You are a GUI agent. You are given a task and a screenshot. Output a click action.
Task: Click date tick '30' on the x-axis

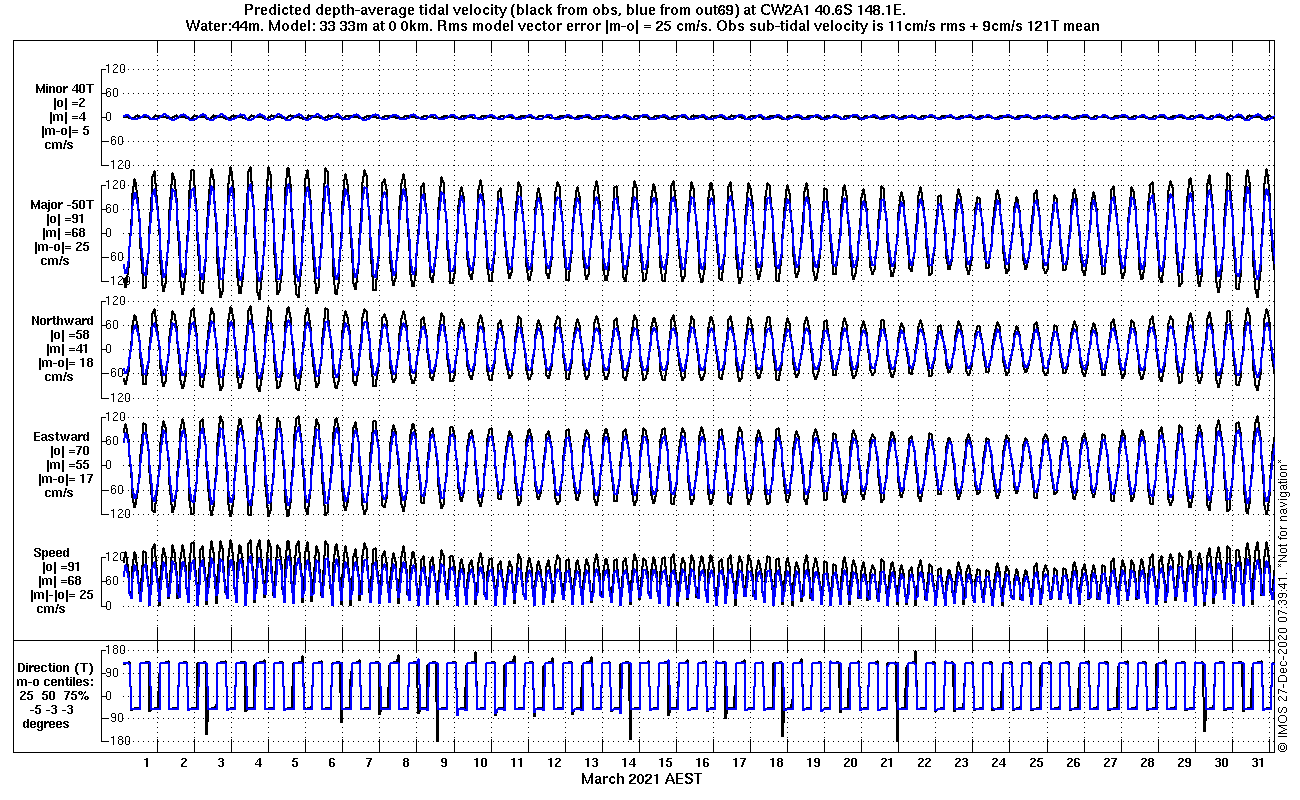[x=1220, y=763]
